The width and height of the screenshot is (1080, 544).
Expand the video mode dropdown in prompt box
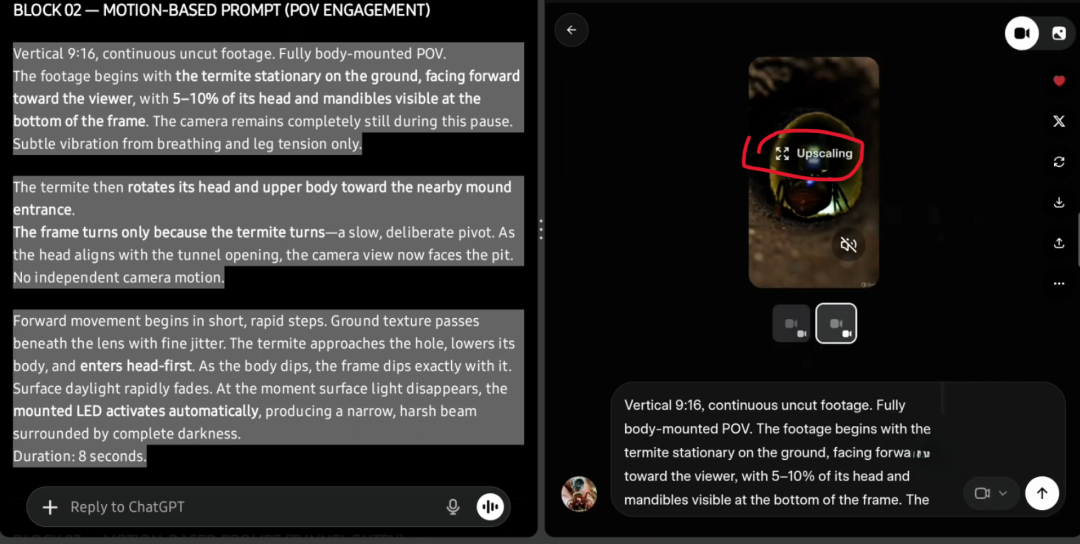point(990,493)
